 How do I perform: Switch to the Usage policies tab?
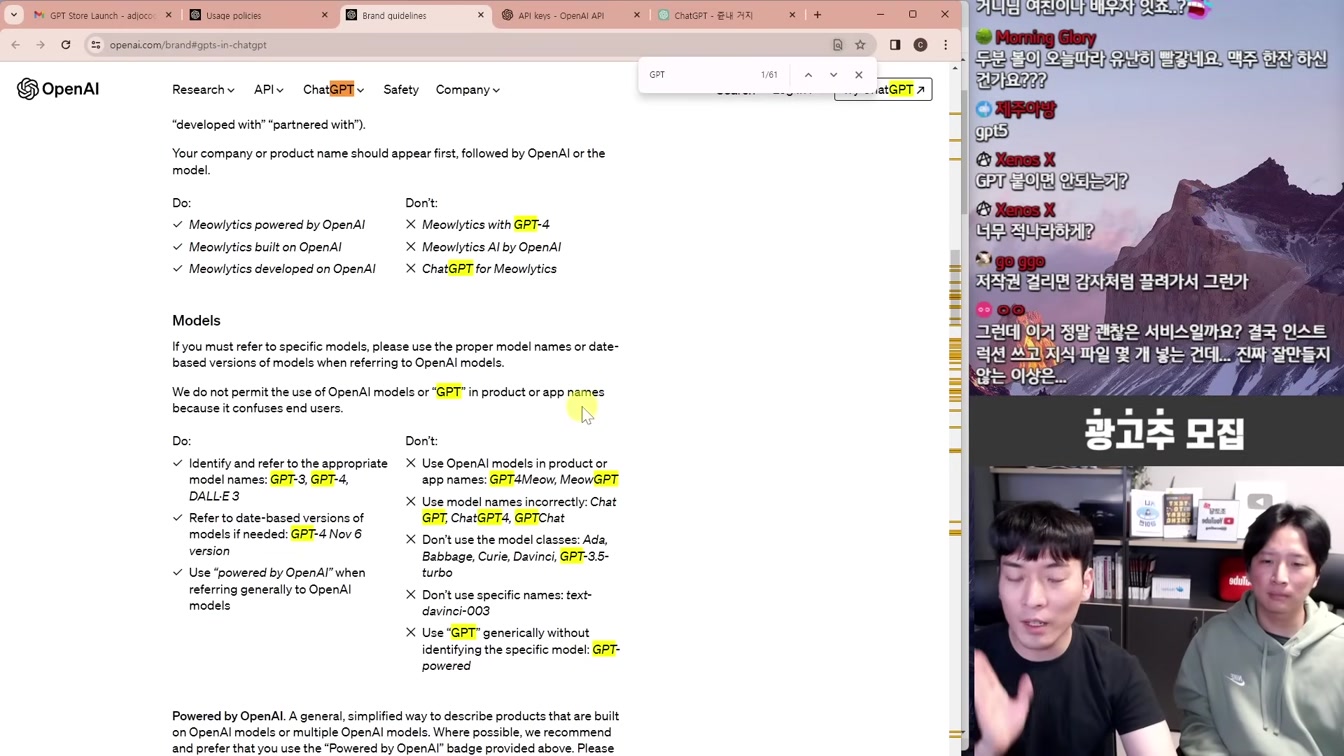[x=258, y=15]
